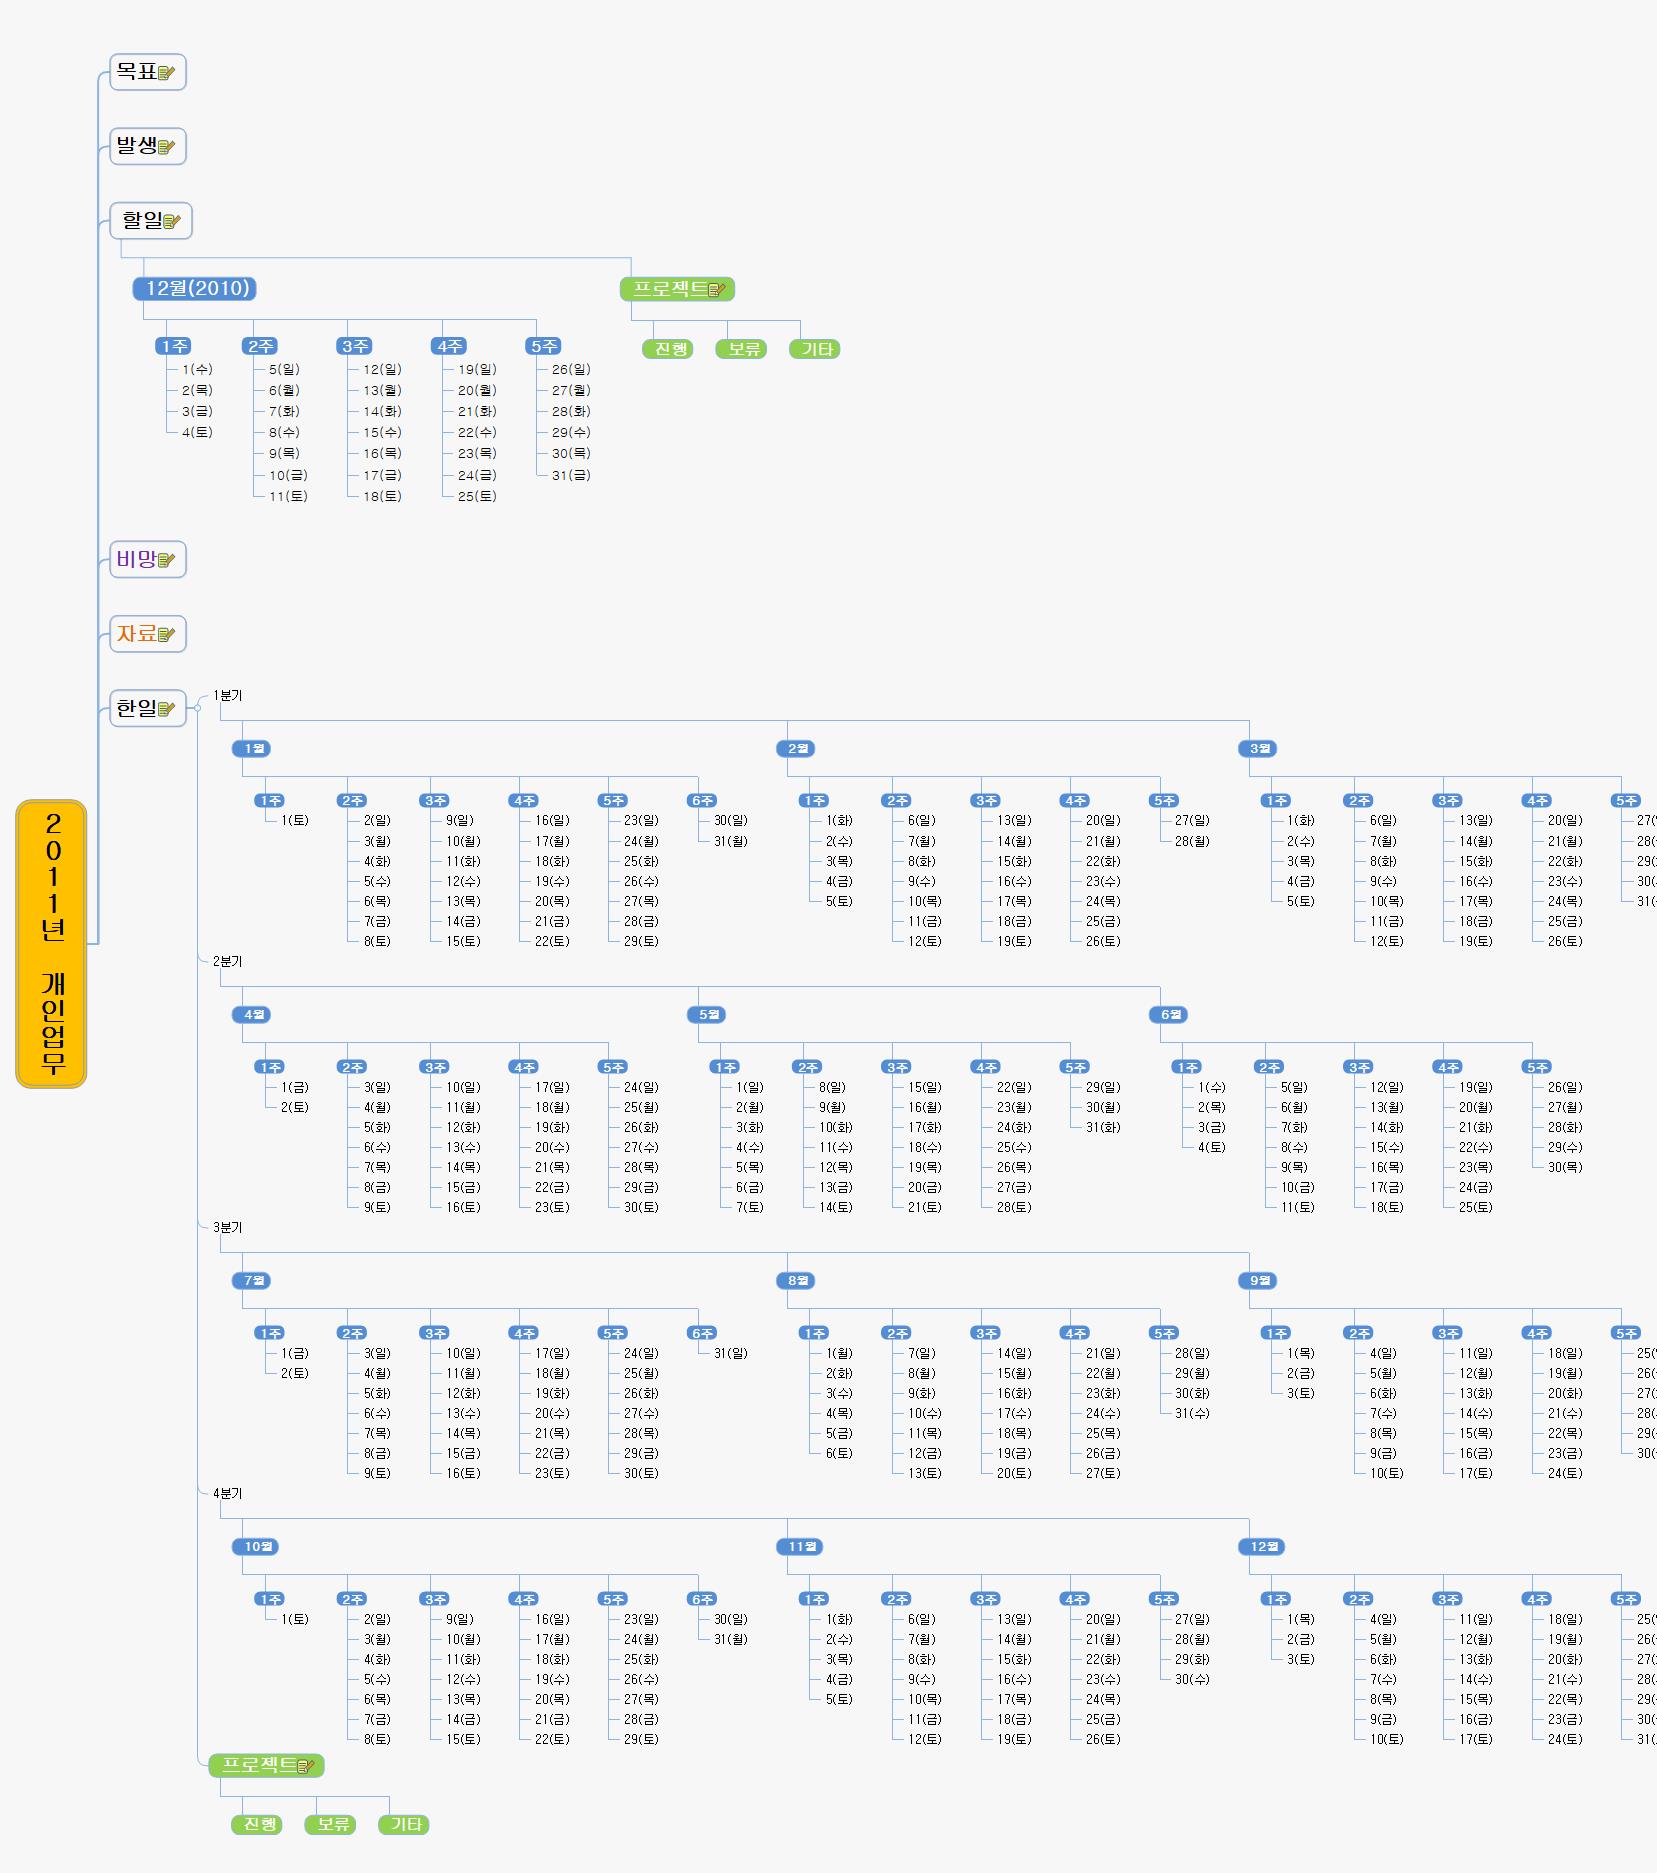Collapse the 한일 branch using its circle handle

tap(197, 708)
